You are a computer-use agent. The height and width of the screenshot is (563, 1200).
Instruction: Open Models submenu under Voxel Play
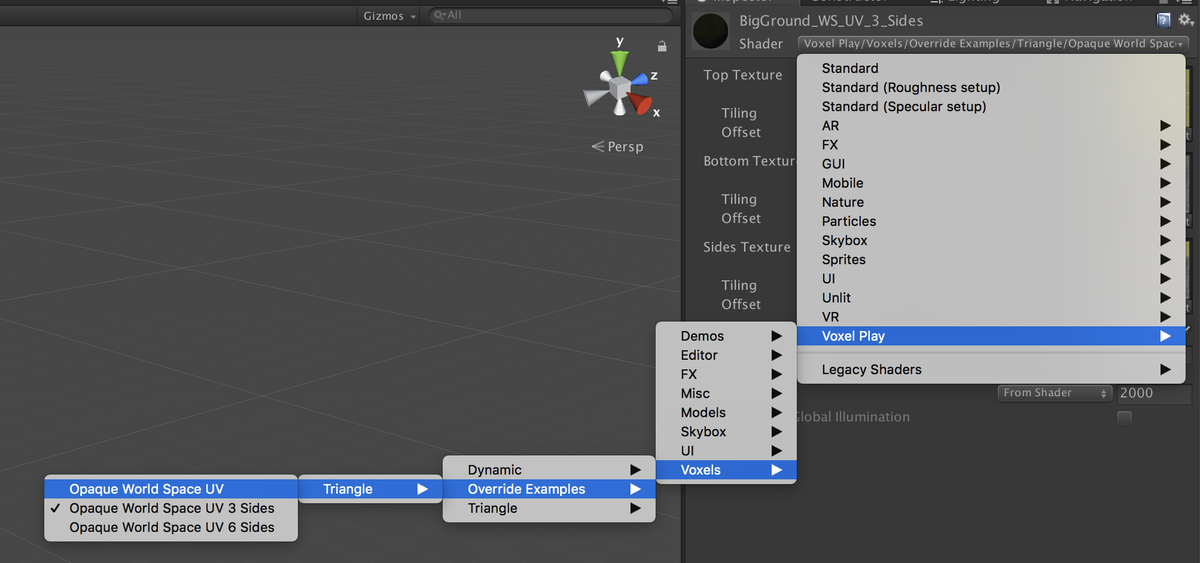726,412
